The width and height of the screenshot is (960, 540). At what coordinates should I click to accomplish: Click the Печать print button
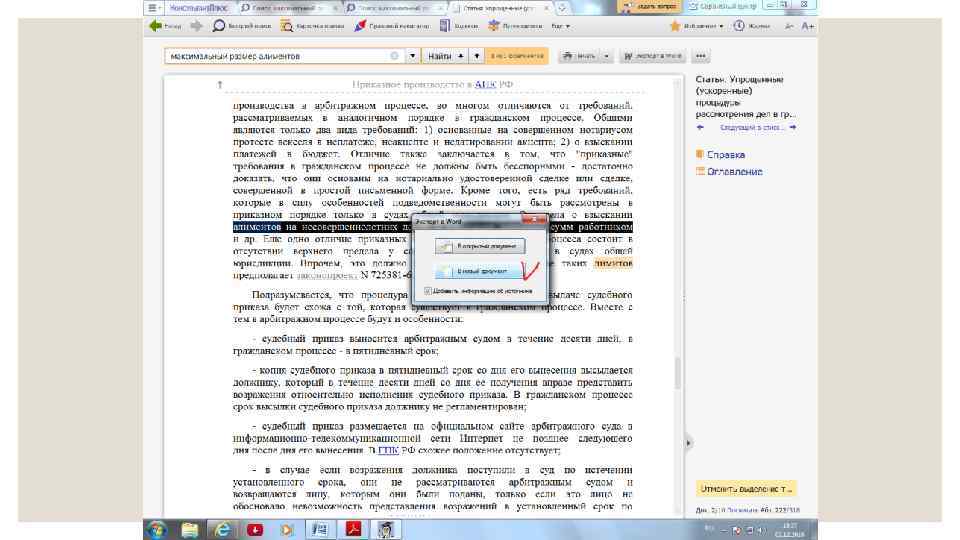(x=579, y=56)
